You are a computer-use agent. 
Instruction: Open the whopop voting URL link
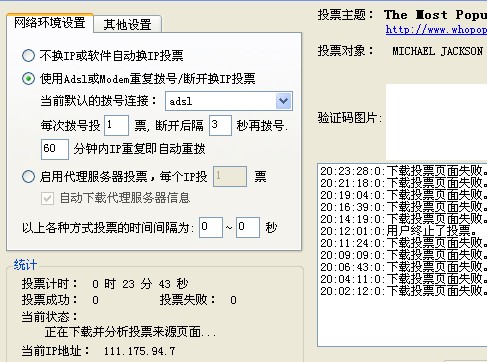[436, 30]
